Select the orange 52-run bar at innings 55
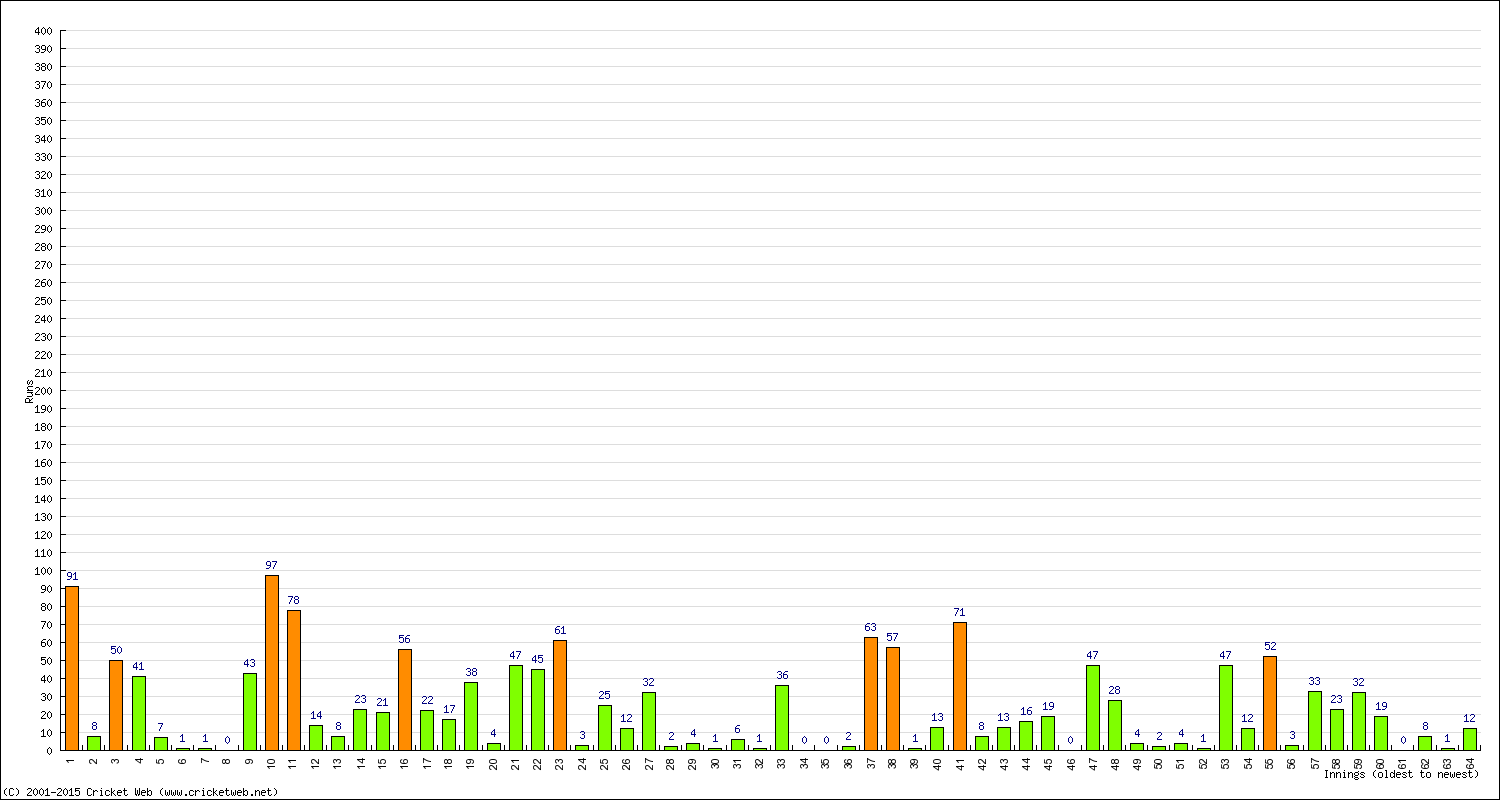The image size is (1500, 800). click(x=1270, y=703)
